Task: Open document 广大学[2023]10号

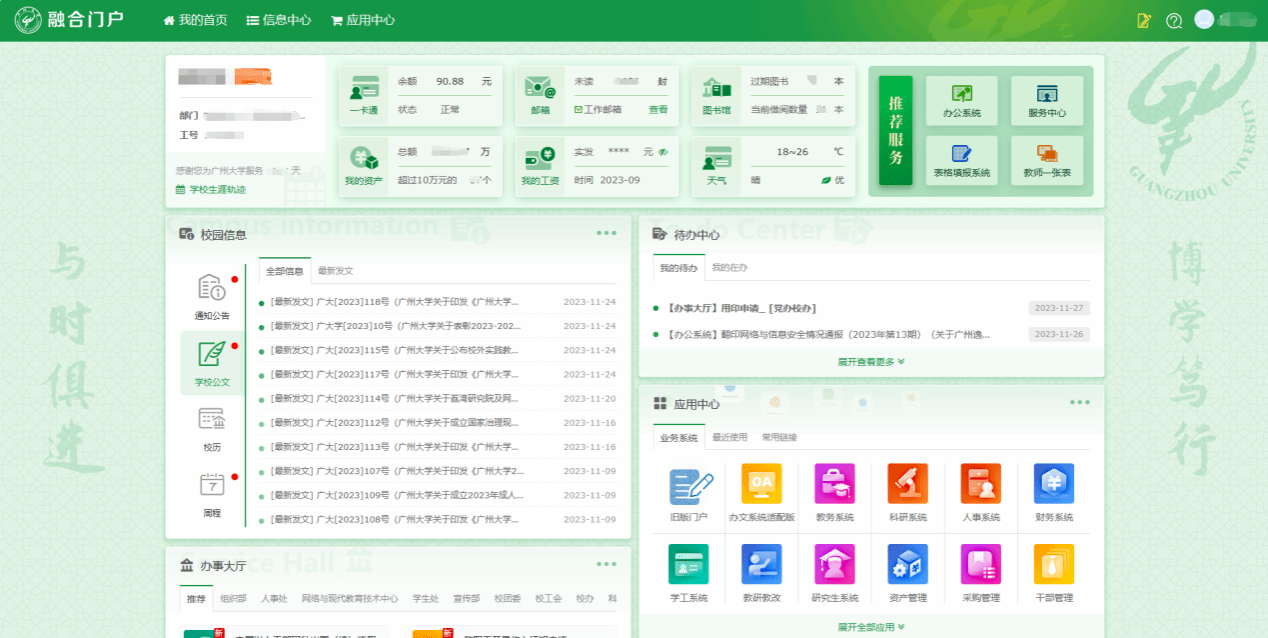Action: click(395, 326)
